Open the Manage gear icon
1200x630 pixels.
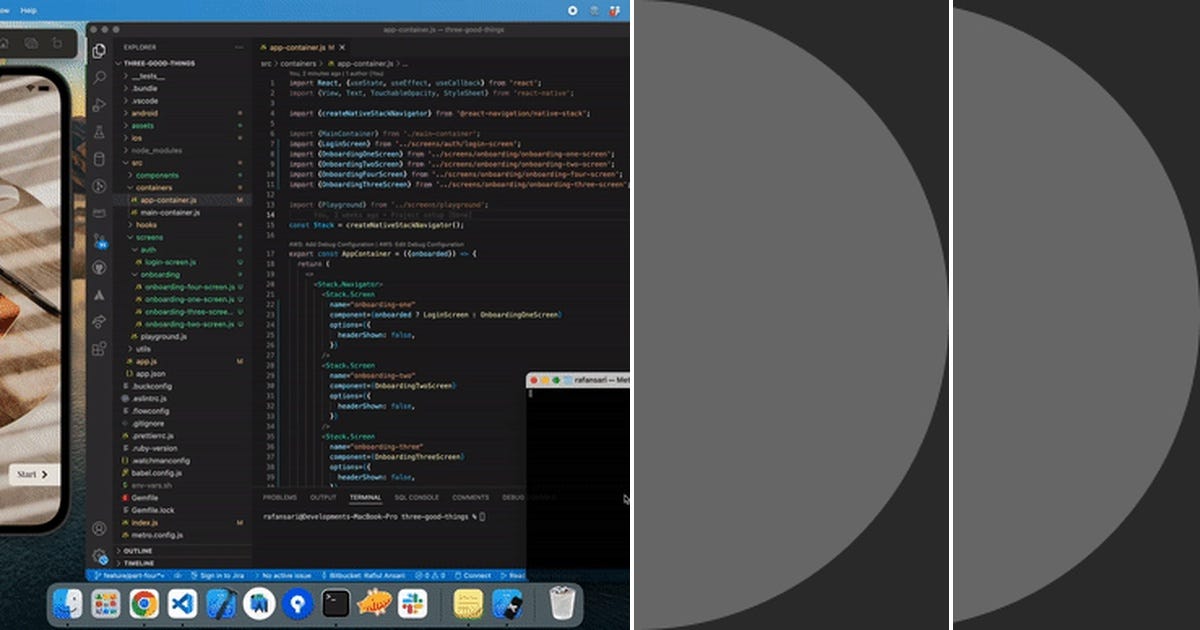99,552
